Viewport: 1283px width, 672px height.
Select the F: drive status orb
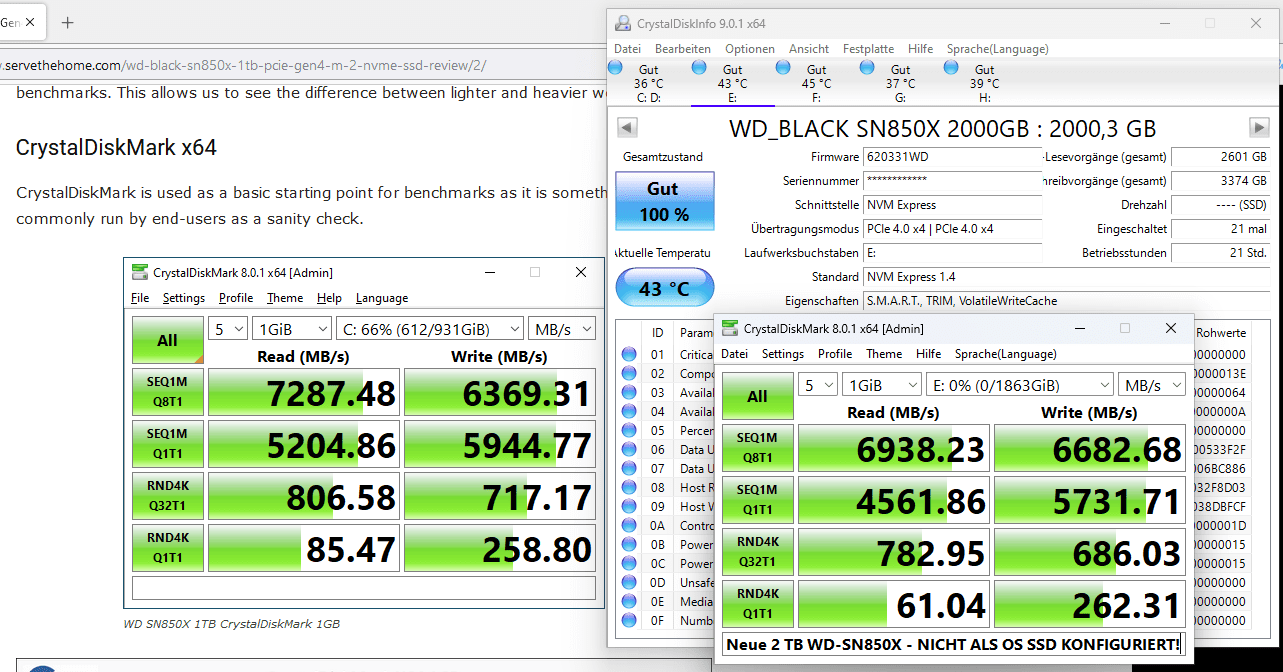(x=783, y=68)
